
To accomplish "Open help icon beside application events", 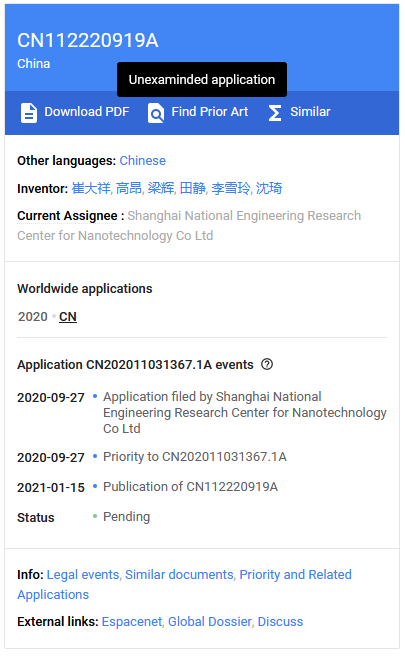I will click(267, 364).
